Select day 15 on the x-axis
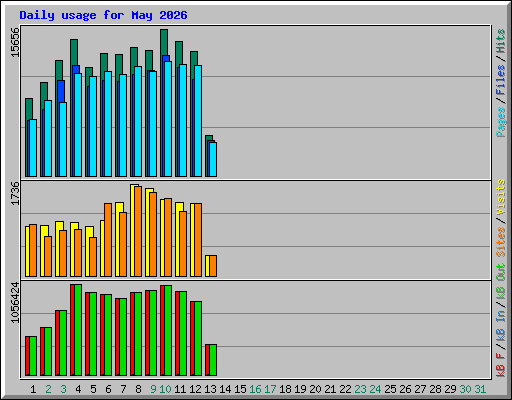The height and width of the screenshot is (400, 512). click(x=240, y=389)
